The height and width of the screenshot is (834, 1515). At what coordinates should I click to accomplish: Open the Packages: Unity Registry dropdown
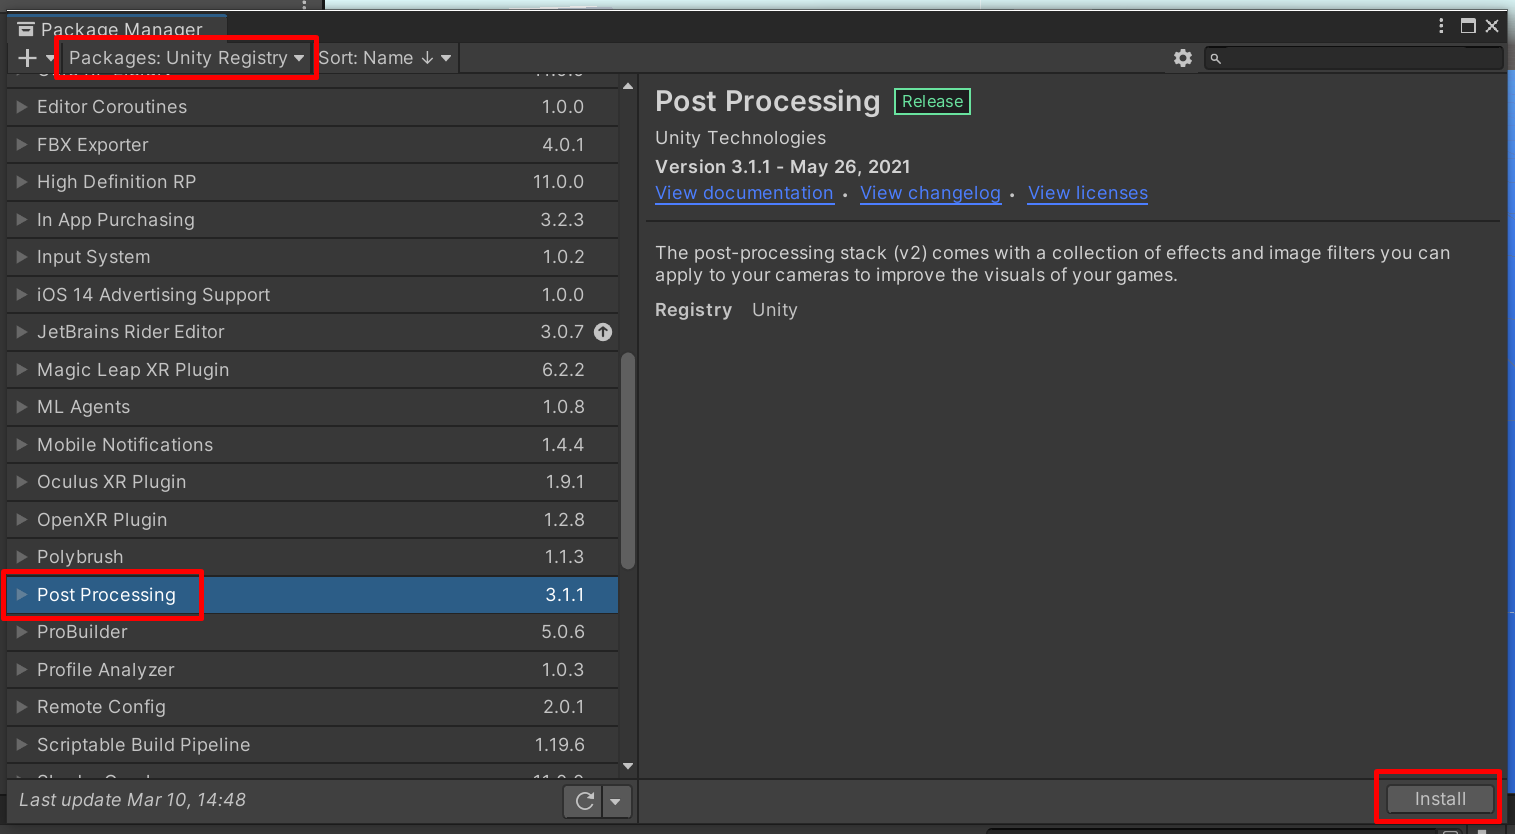pyautogui.click(x=186, y=58)
